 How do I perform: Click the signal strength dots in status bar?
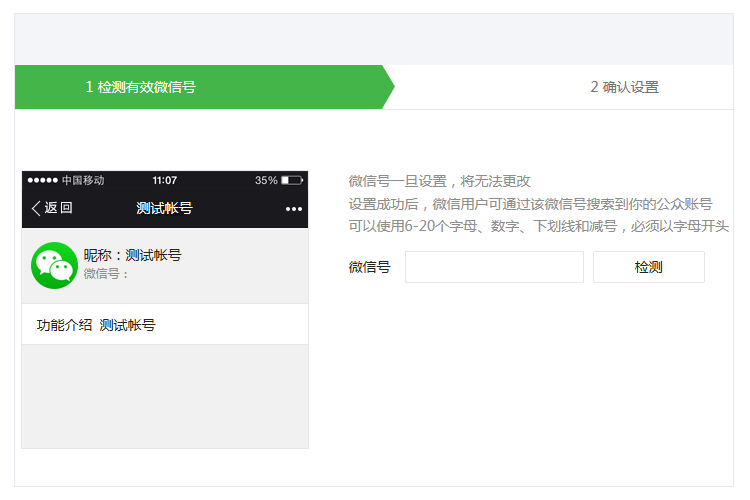pos(42,180)
